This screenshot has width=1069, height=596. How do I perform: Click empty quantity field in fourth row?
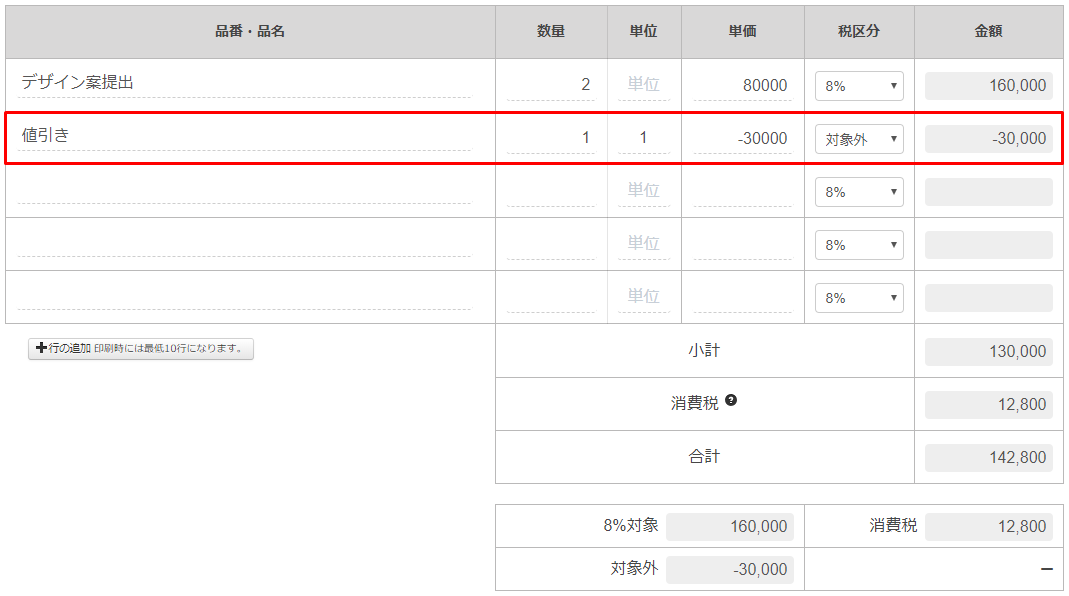pyautogui.click(x=551, y=245)
